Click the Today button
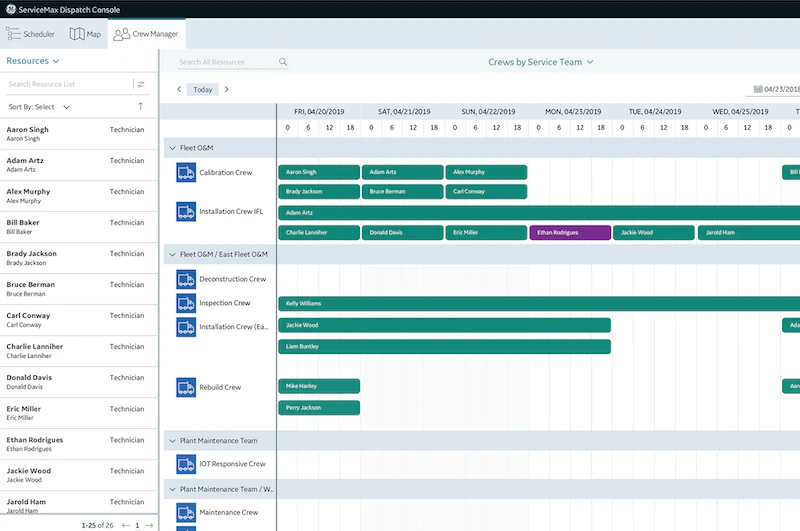Screen dimensions: 800x531 pos(203,89)
